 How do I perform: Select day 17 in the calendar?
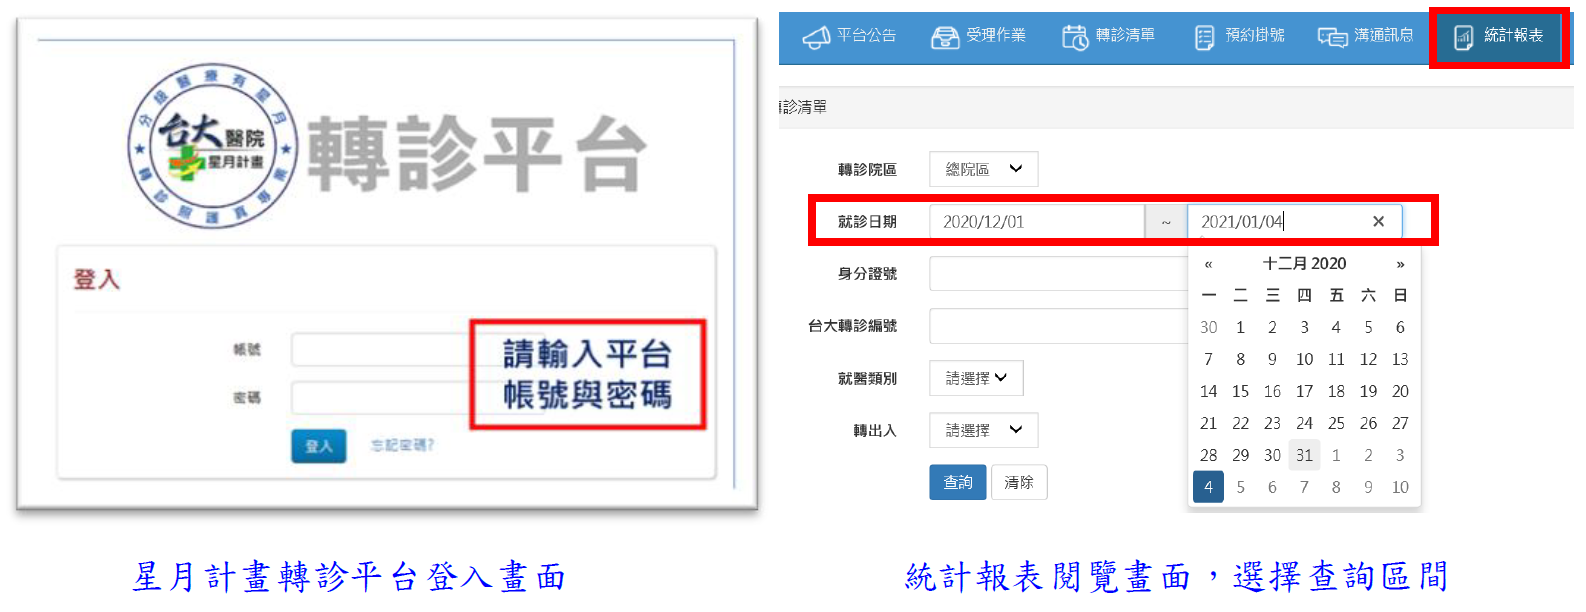point(1304,391)
